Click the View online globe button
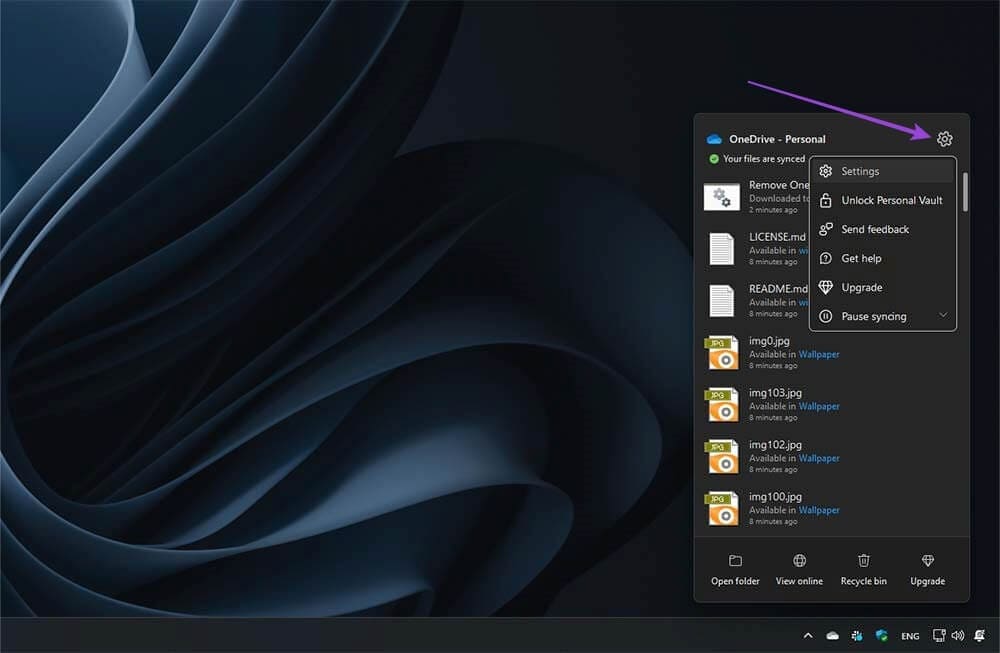This screenshot has height=653, width=1000. coord(799,569)
